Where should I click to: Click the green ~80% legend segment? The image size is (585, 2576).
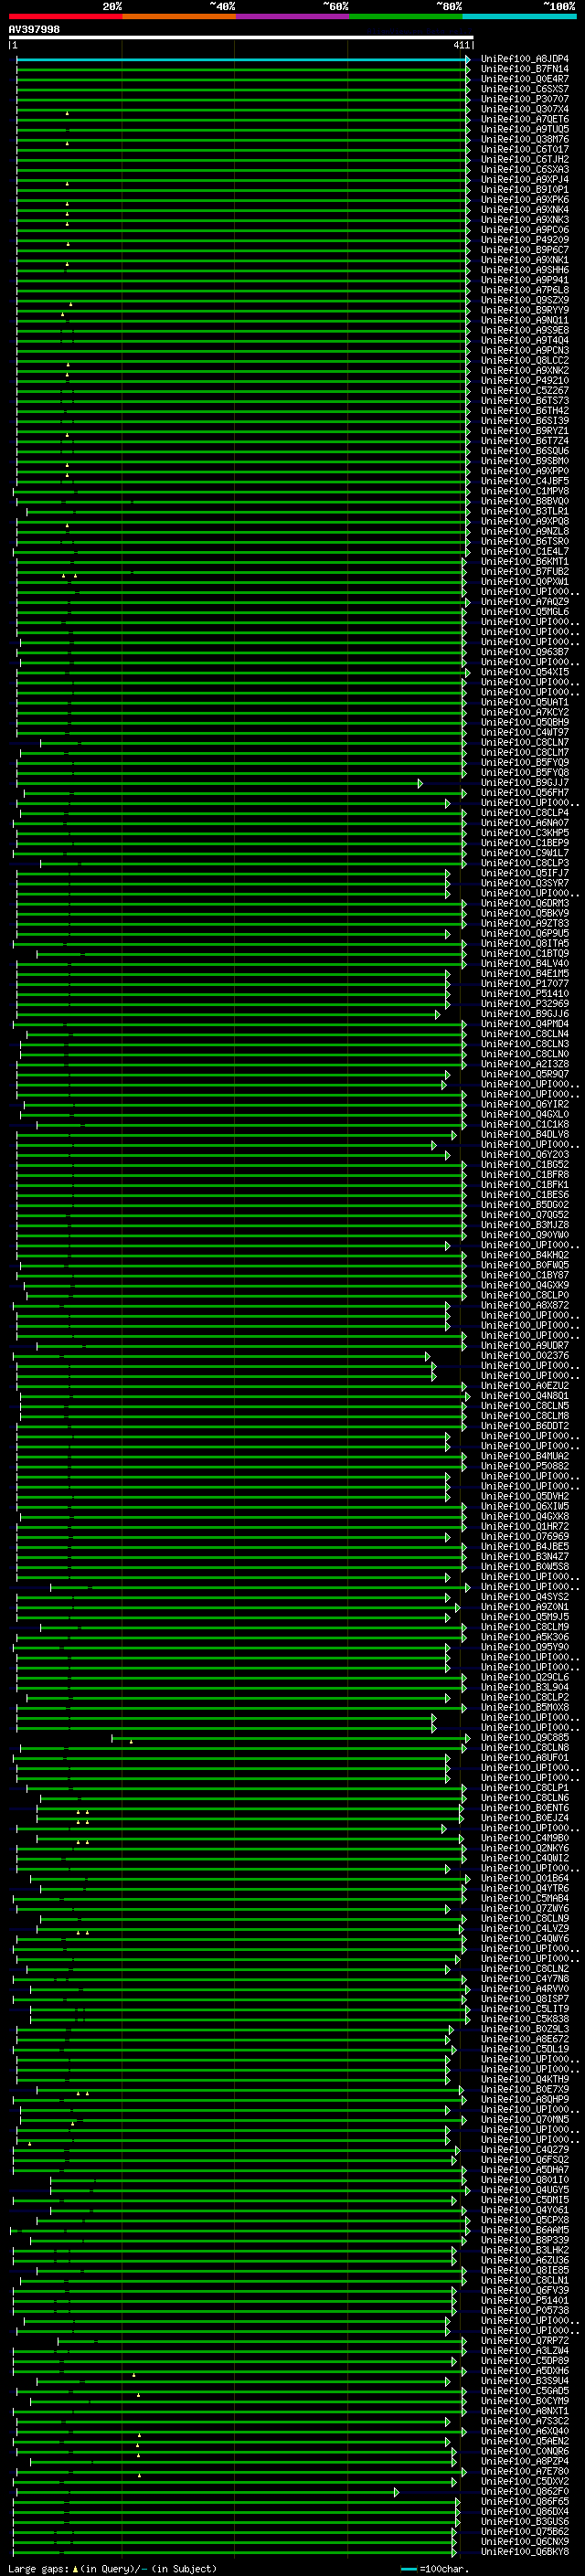[405, 17]
